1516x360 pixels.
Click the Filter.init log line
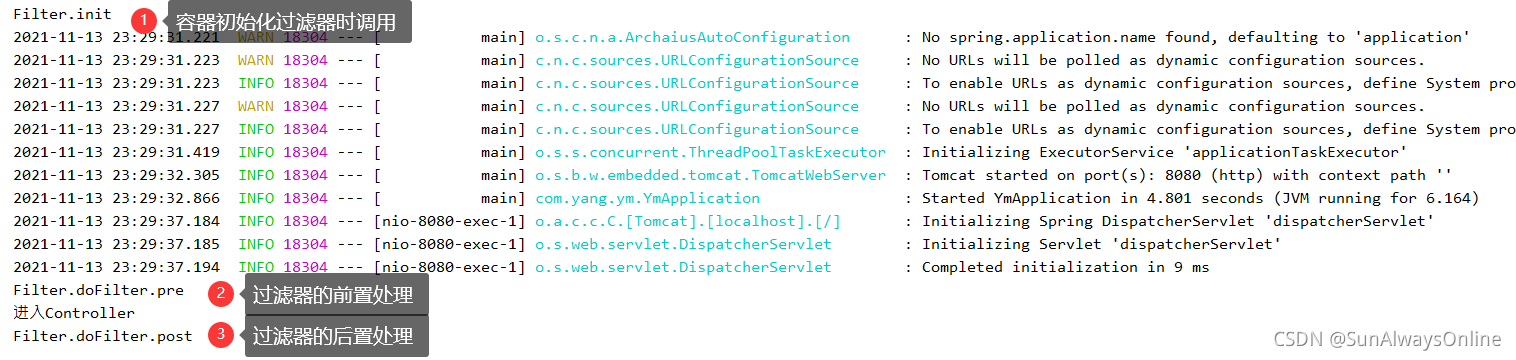pyautogui.click(x=63, y=15)
